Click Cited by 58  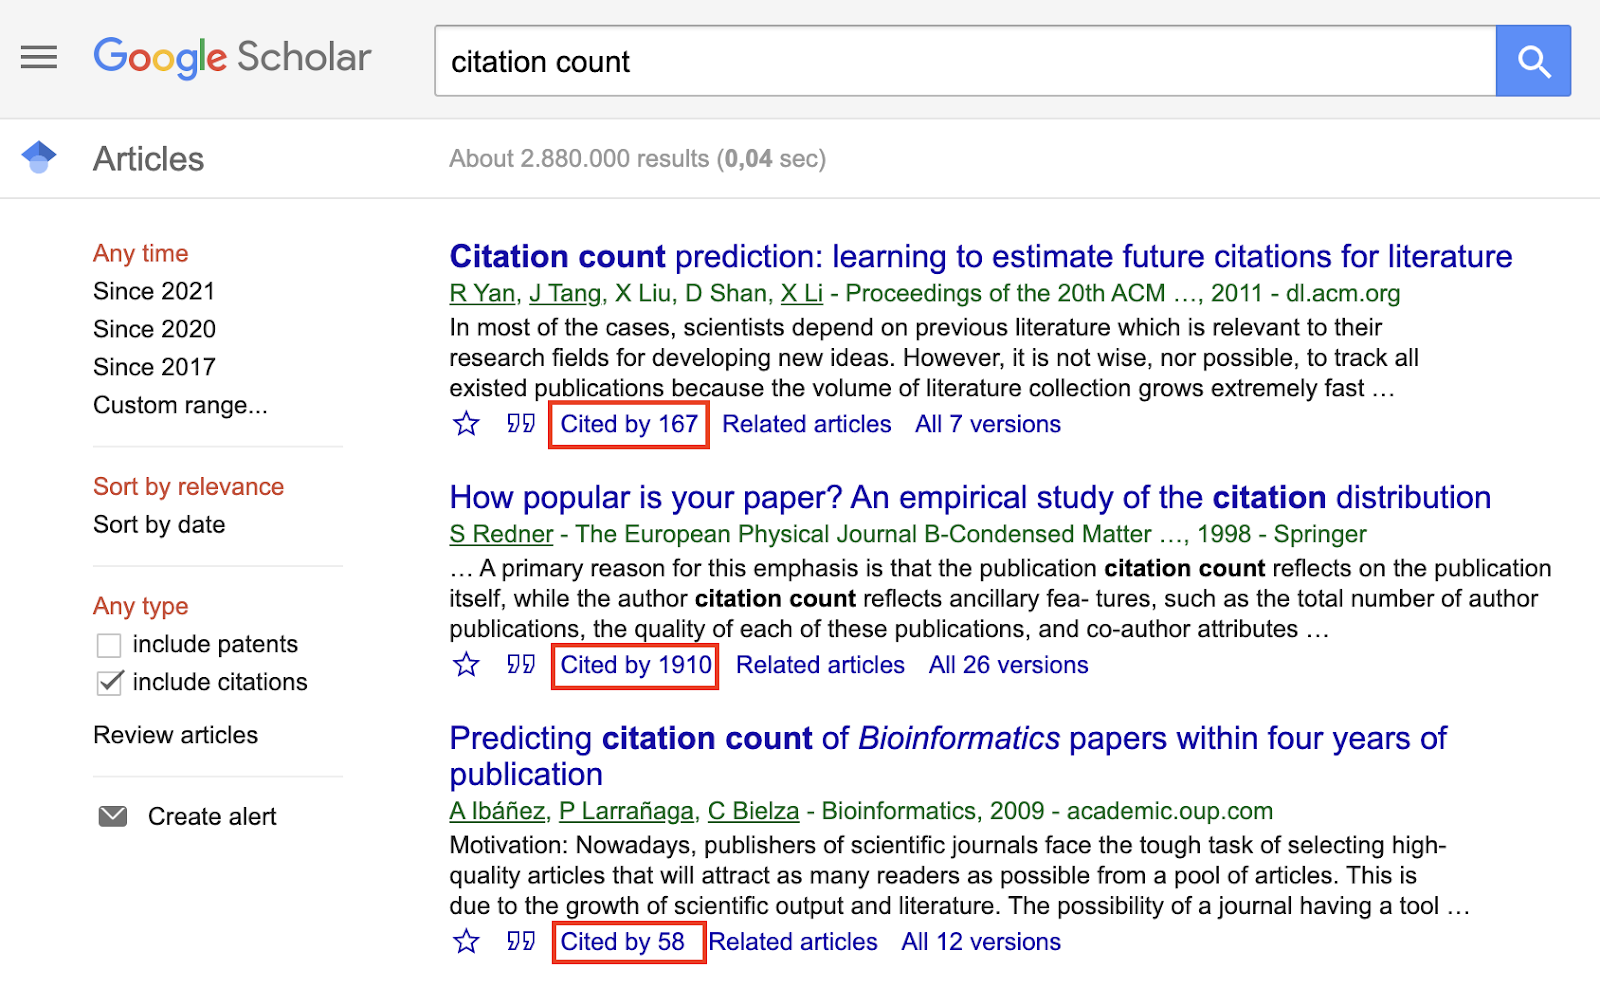(x=623, y=942)
